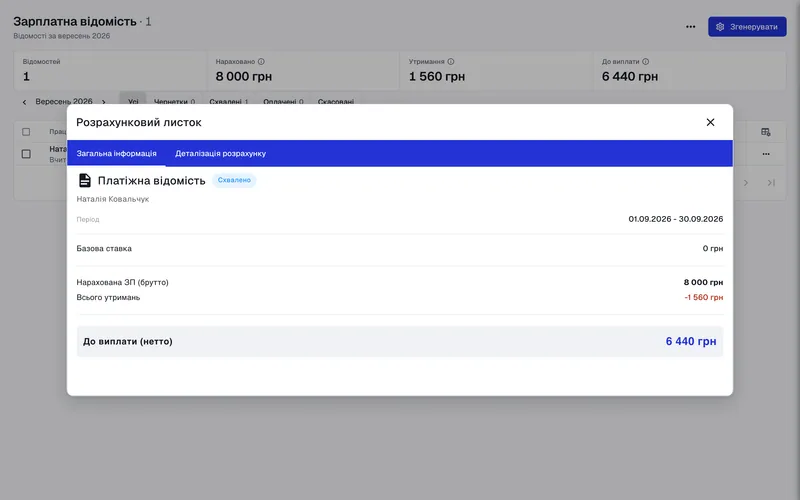Open the three-dot menu beside Згенерувати
Viewport: 800px width, 500px height.
click(690, 27)
